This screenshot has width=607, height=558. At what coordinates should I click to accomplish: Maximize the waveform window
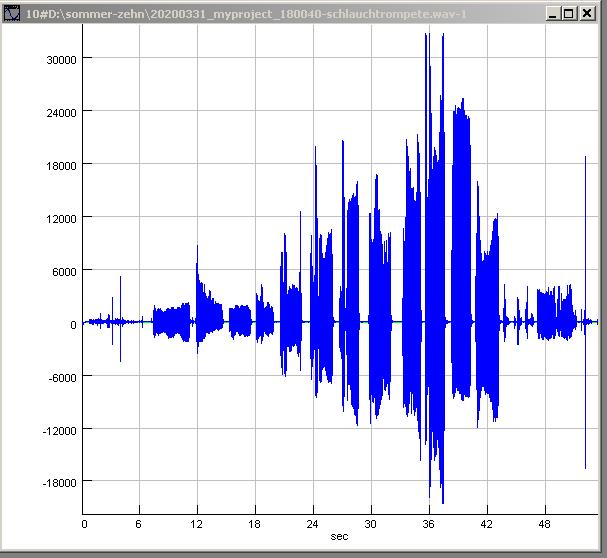pyautogui.click(x=569, y=13)
